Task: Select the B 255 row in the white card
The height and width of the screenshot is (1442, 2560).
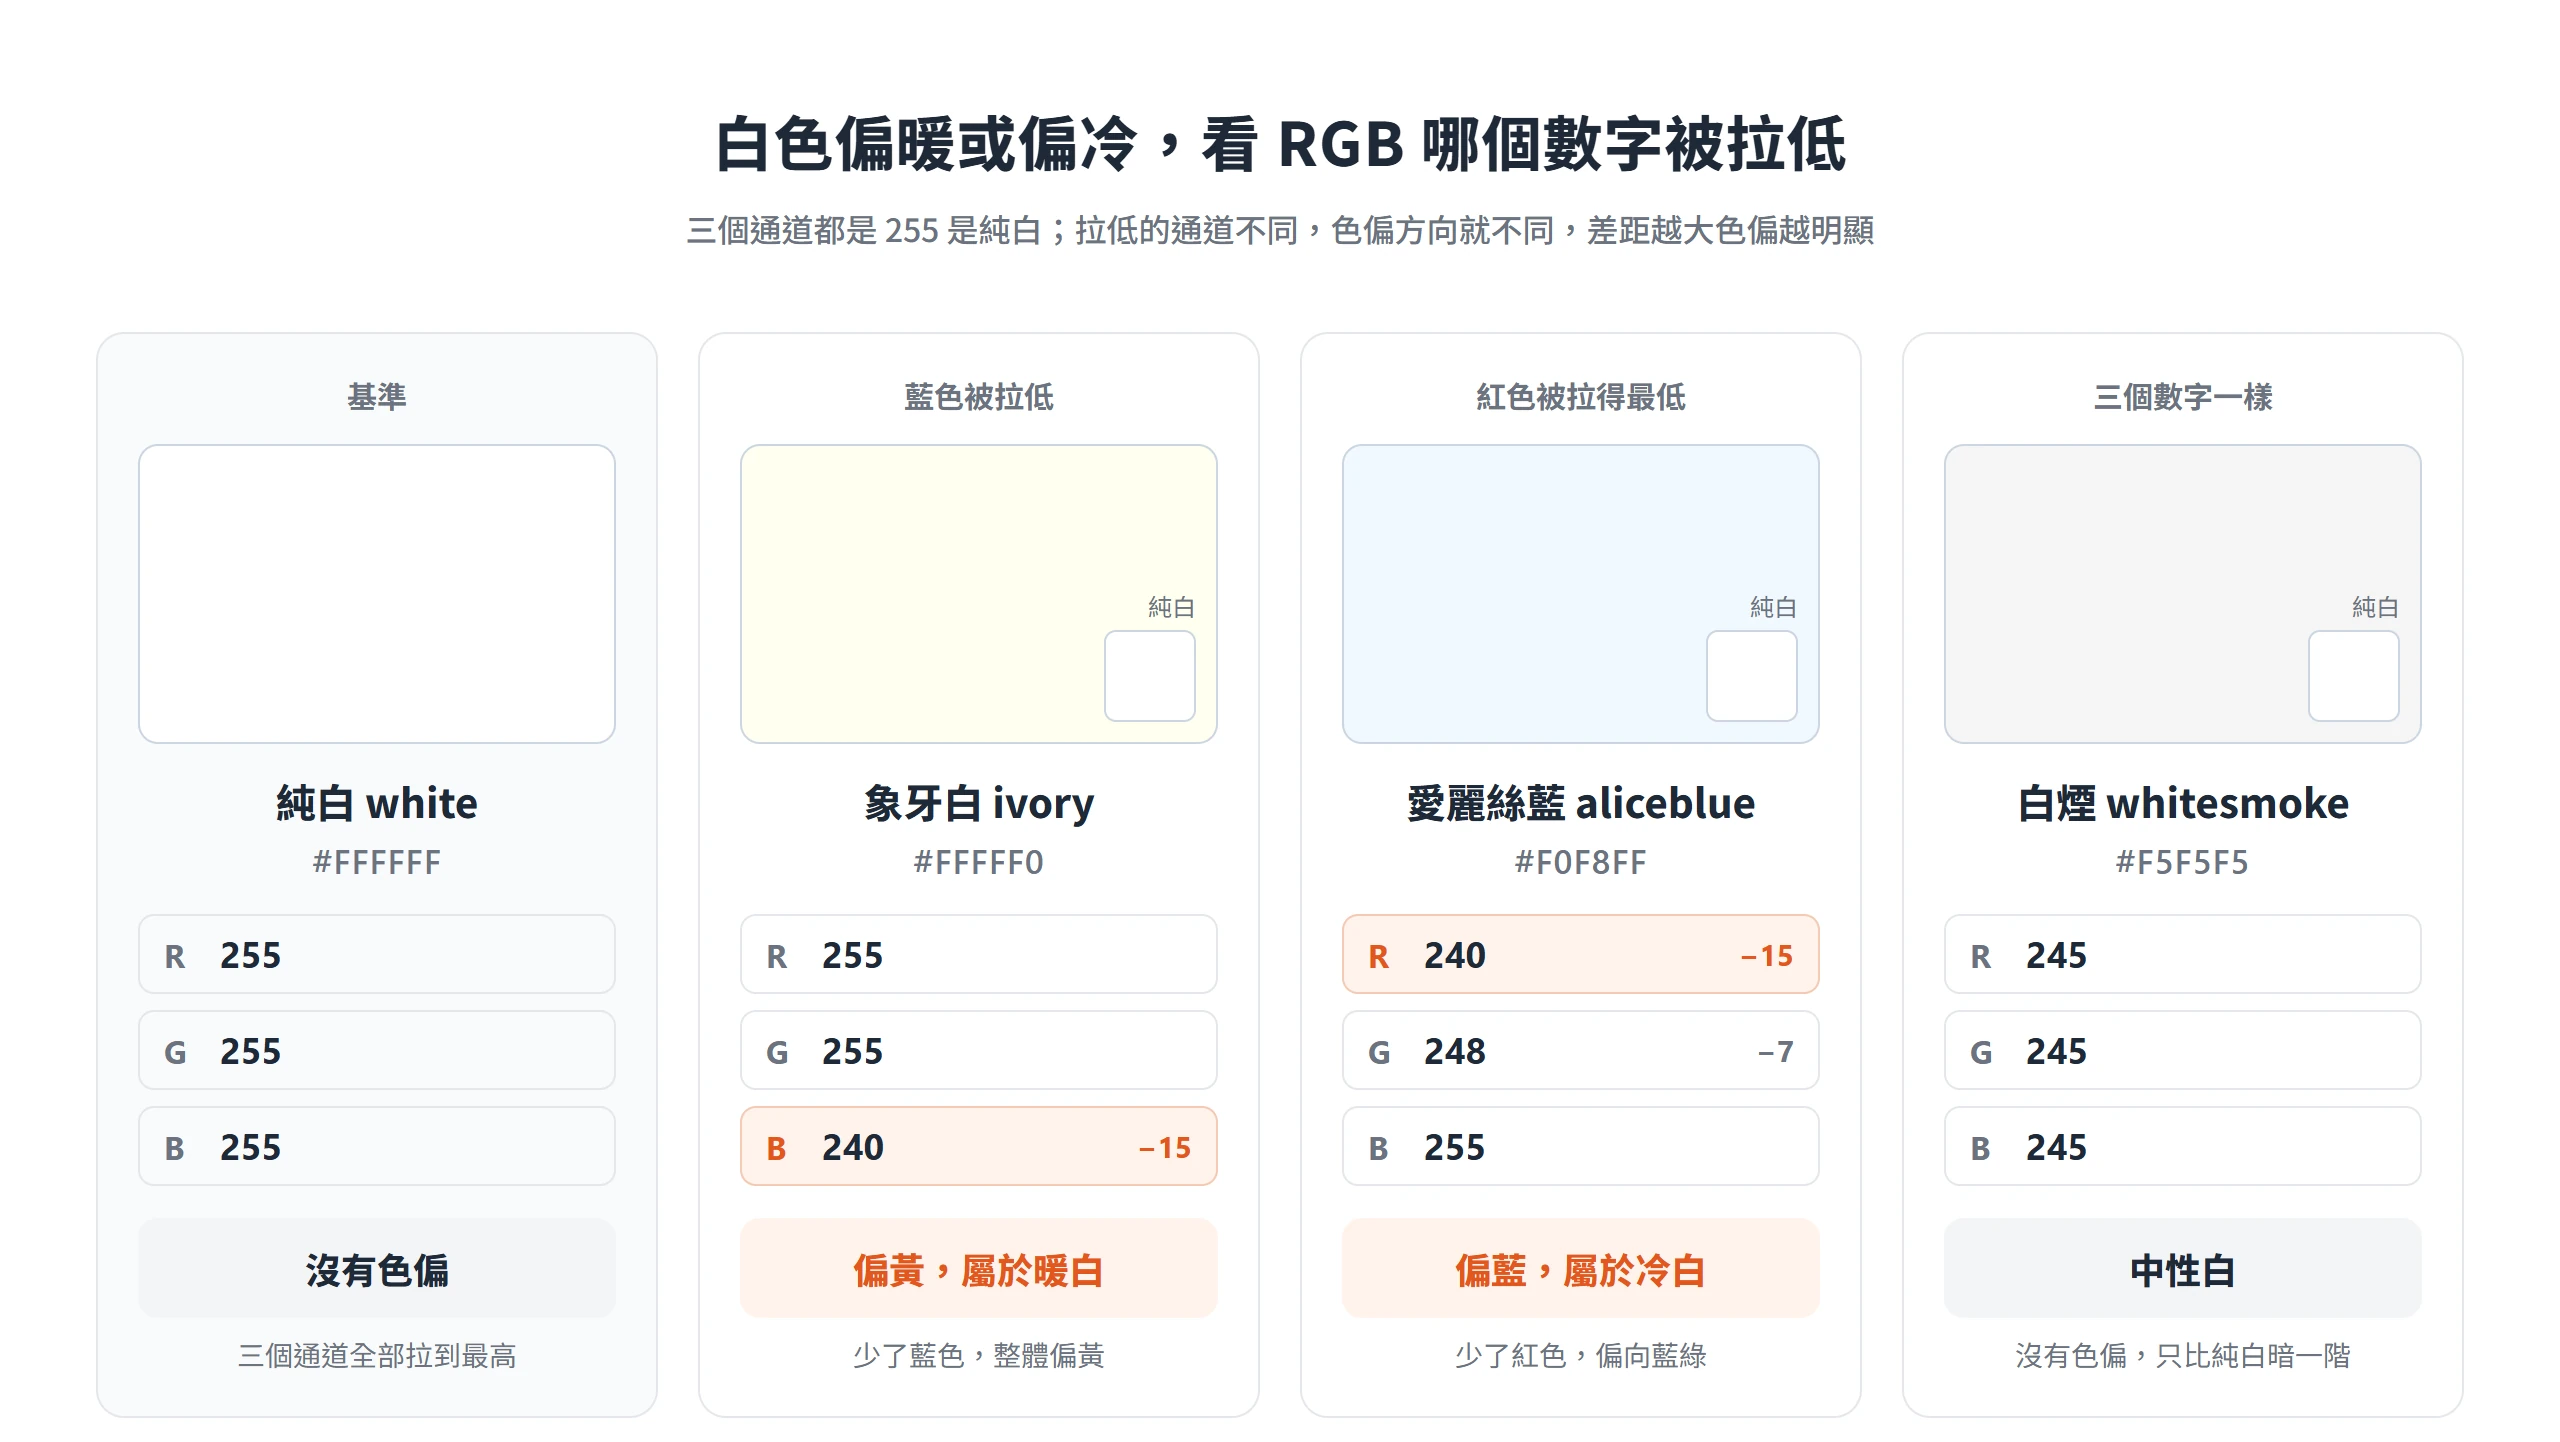Action: 377,1146
